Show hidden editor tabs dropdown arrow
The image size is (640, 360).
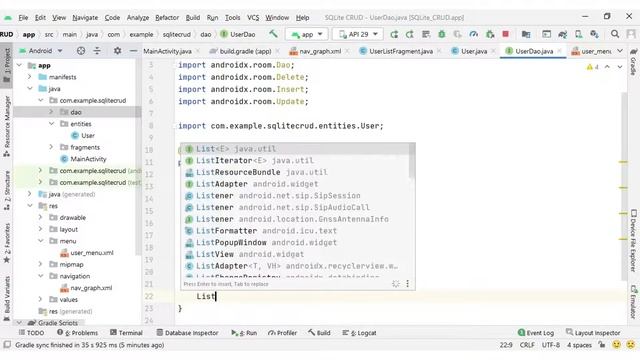[x=620, y=51]
